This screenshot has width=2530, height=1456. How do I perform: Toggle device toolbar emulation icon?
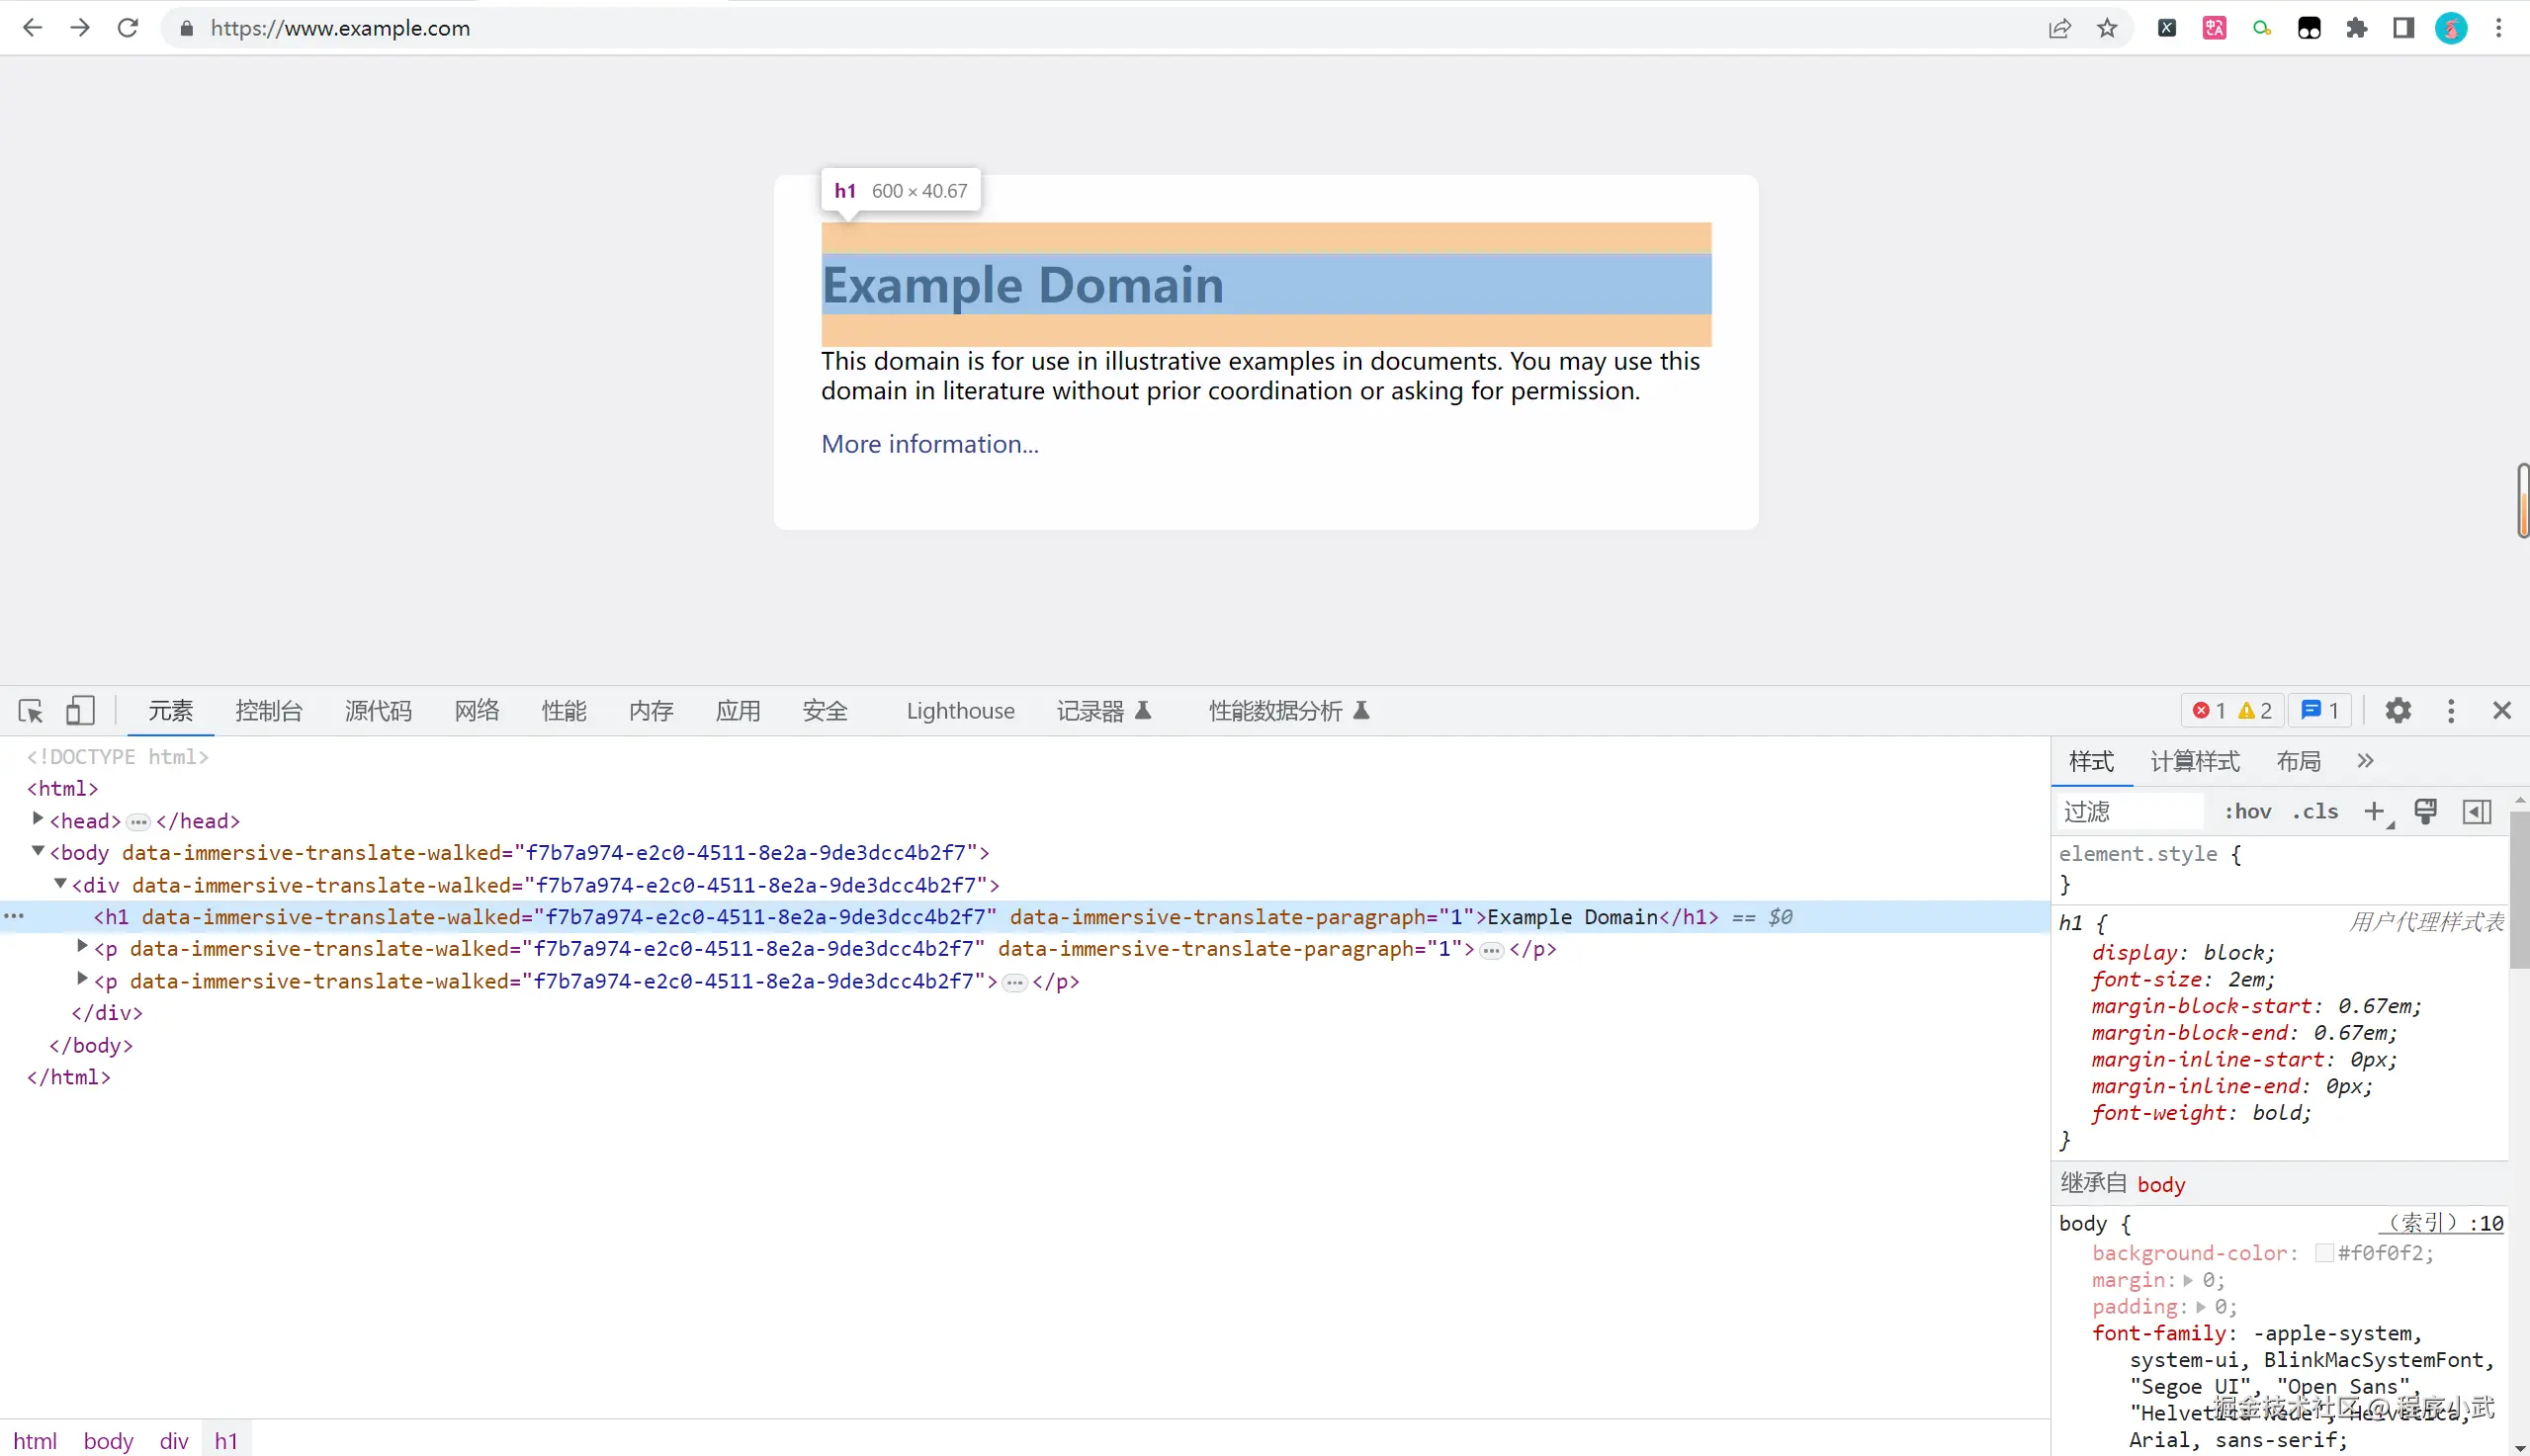pyautogui.click(x=80, y=711)
